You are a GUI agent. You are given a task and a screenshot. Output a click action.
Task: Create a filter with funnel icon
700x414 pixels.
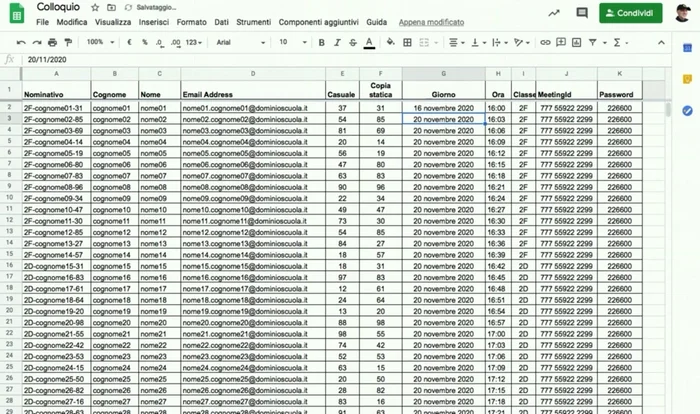tap(592, 42)
